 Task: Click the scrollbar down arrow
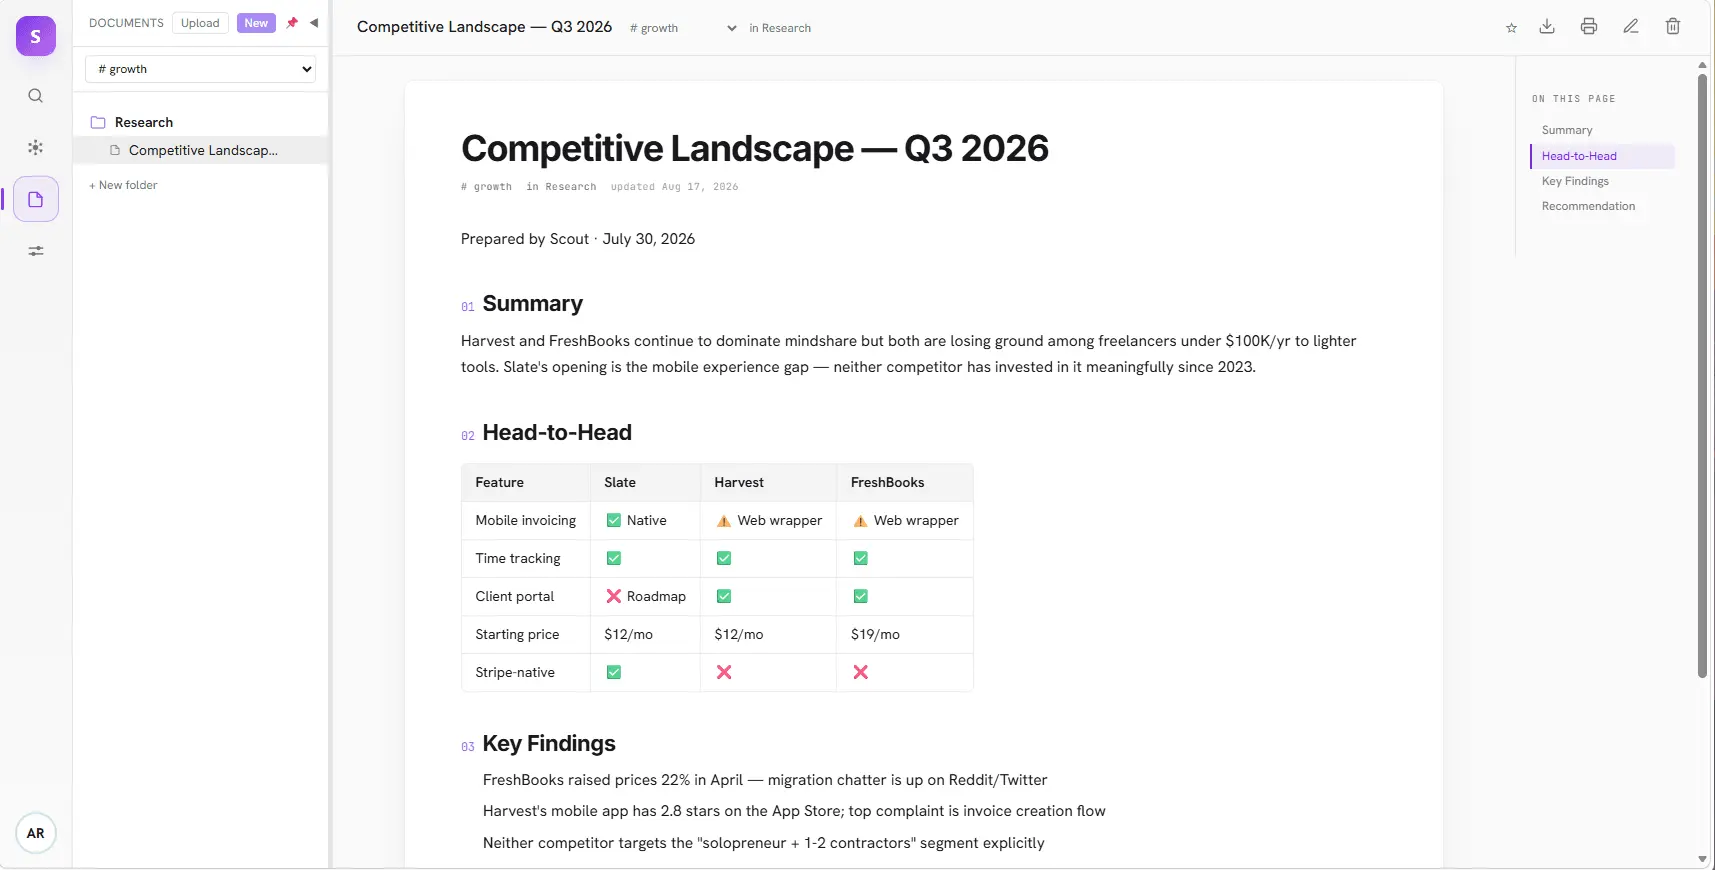click(x=1702, y=859)
